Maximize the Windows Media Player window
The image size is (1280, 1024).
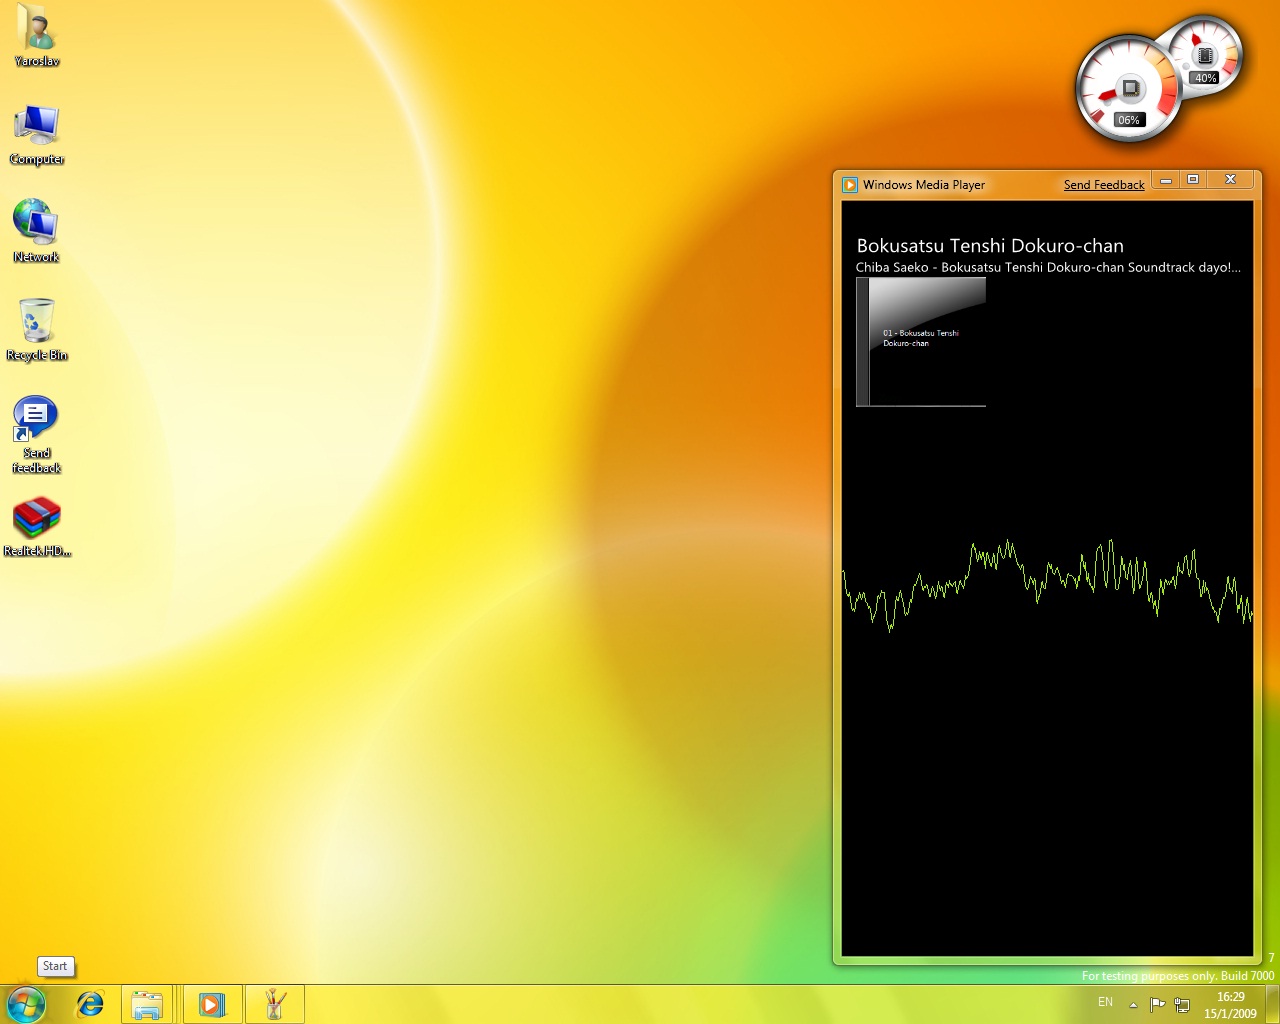(1193, 180)
